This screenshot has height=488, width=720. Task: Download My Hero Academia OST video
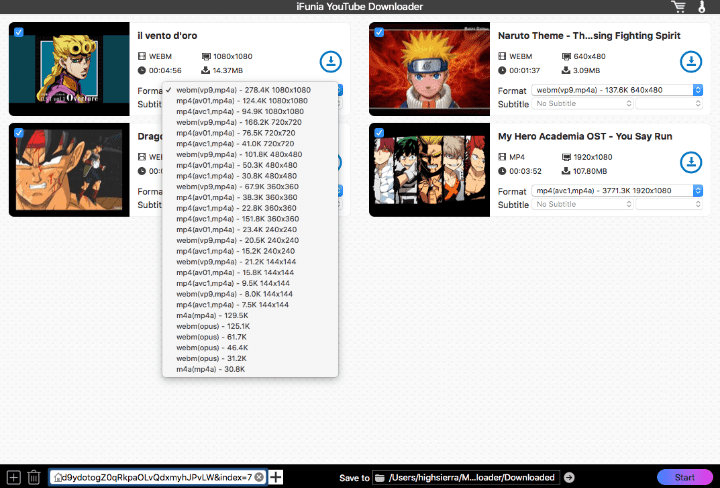(690, 162)
